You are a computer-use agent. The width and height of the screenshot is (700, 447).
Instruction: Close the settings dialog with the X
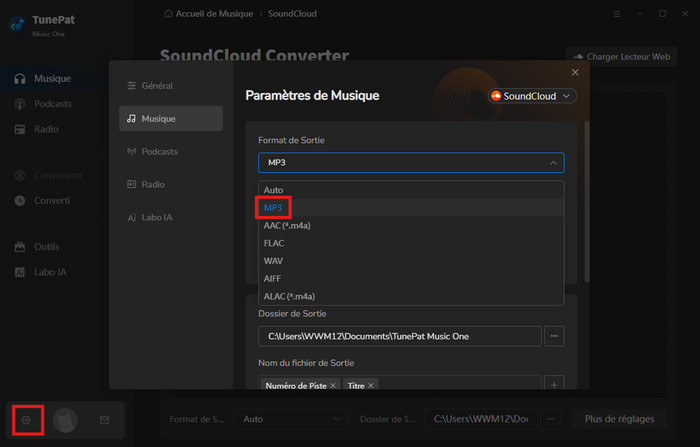point(575,72)
